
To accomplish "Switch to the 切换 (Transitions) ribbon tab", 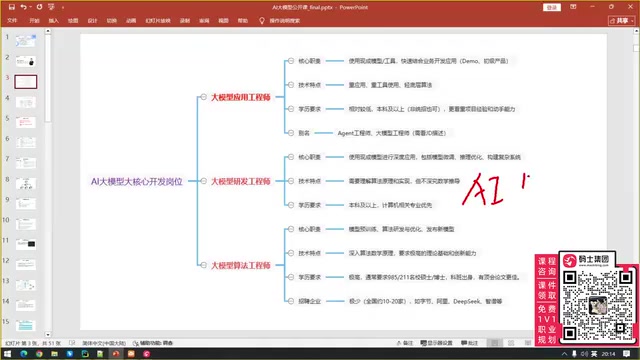I will click(111, 20).
